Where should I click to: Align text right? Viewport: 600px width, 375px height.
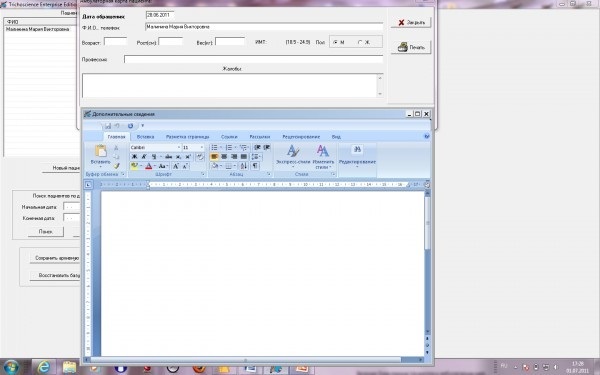pos(234,157)
